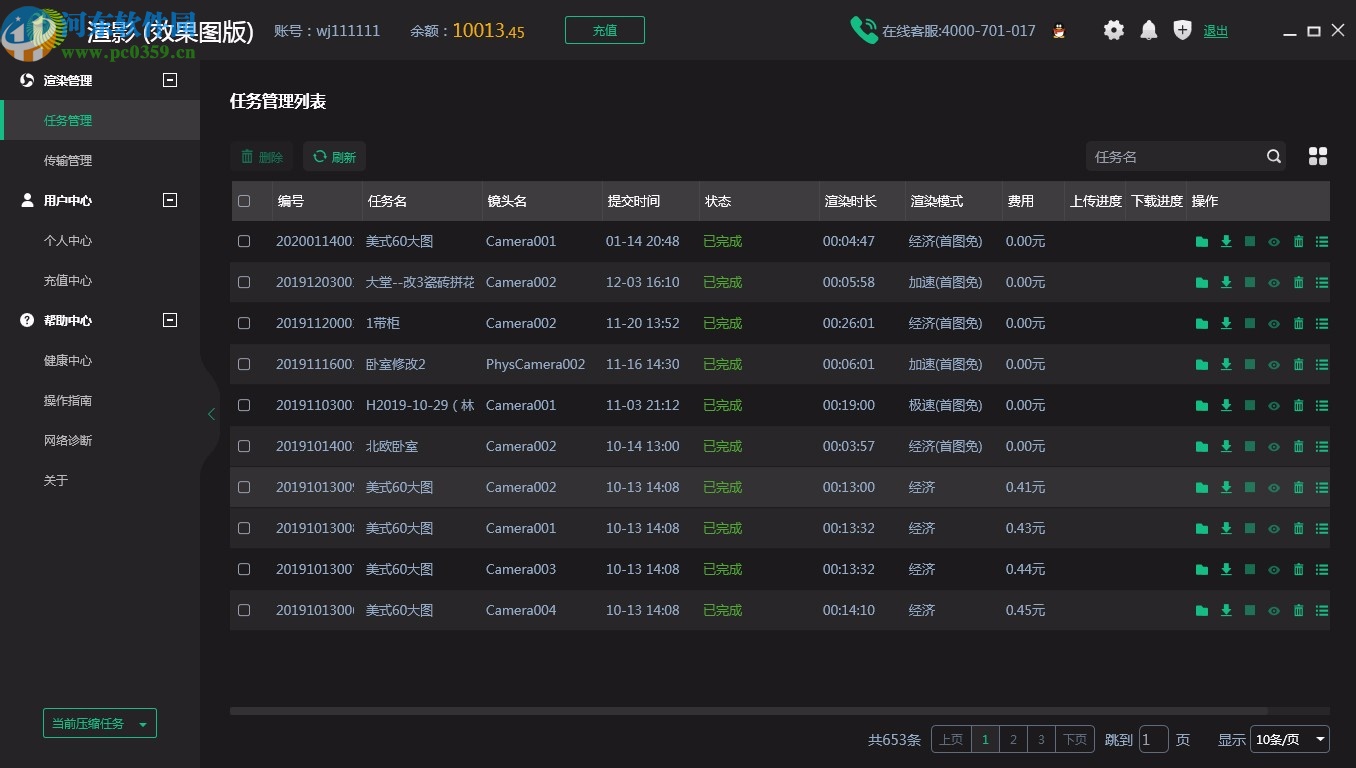The height and width of the screenshot is (768, 1356).
Task: Click the QQ penguin customer service icon
Action: tap(1059, 31)
